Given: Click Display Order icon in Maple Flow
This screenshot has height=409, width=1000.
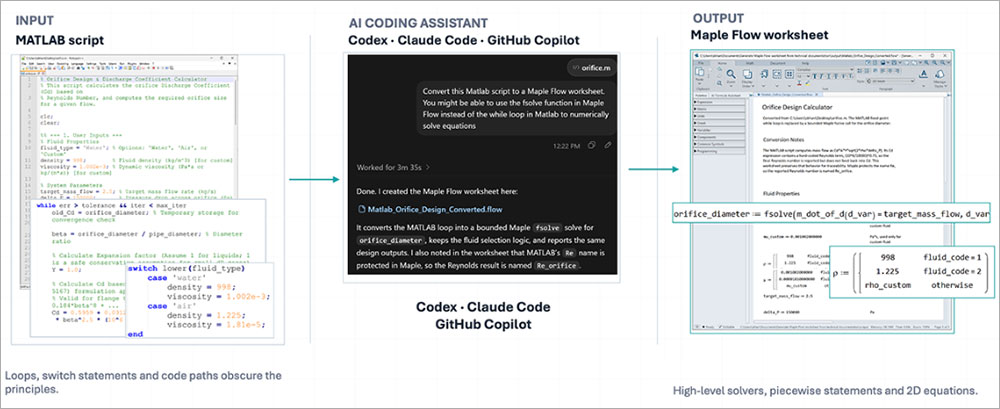Looking at the screenshot, I should coord(747,74).
